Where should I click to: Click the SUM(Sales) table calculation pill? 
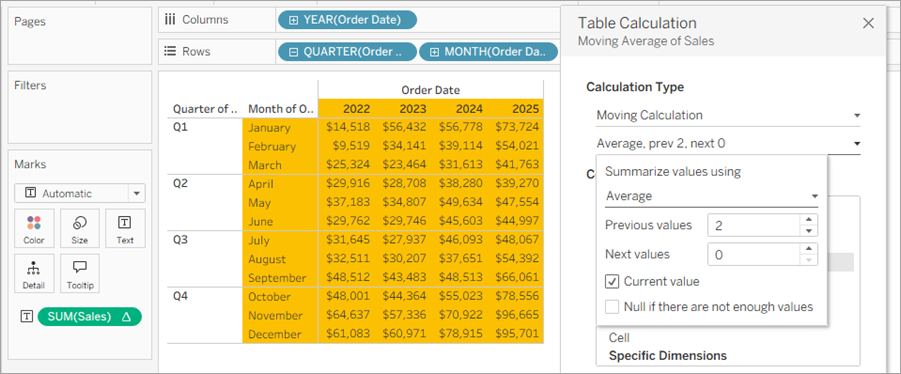pos(89,317)
